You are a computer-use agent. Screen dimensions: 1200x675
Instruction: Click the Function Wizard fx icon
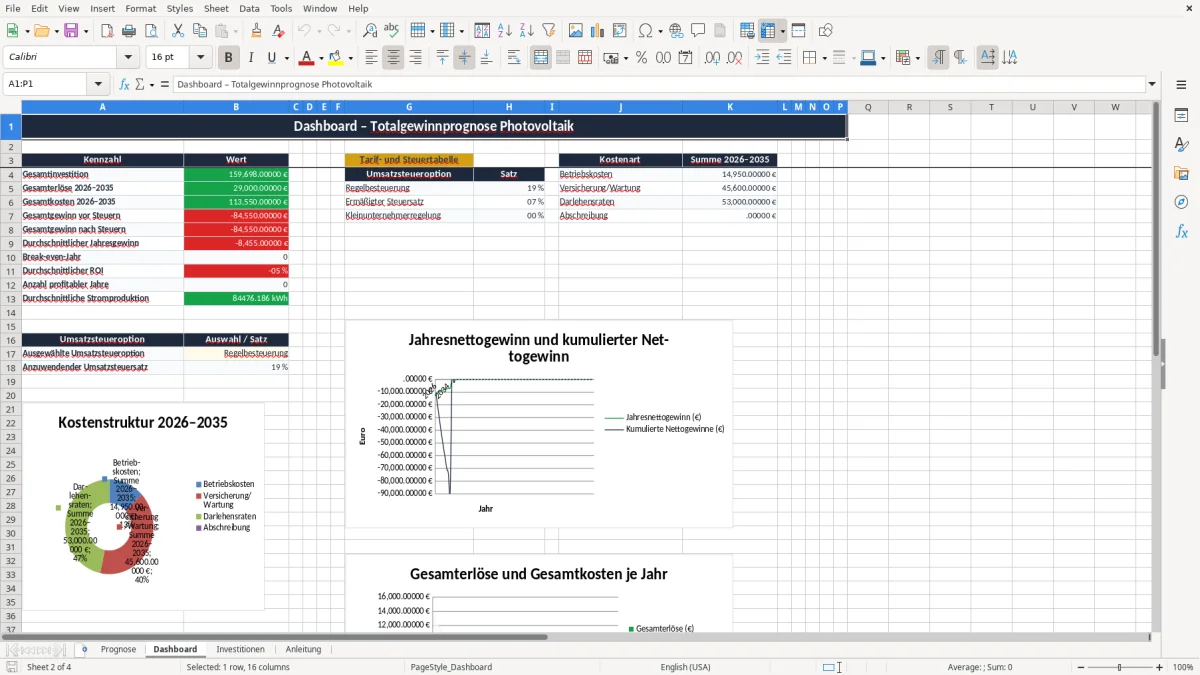pos(124,84)
